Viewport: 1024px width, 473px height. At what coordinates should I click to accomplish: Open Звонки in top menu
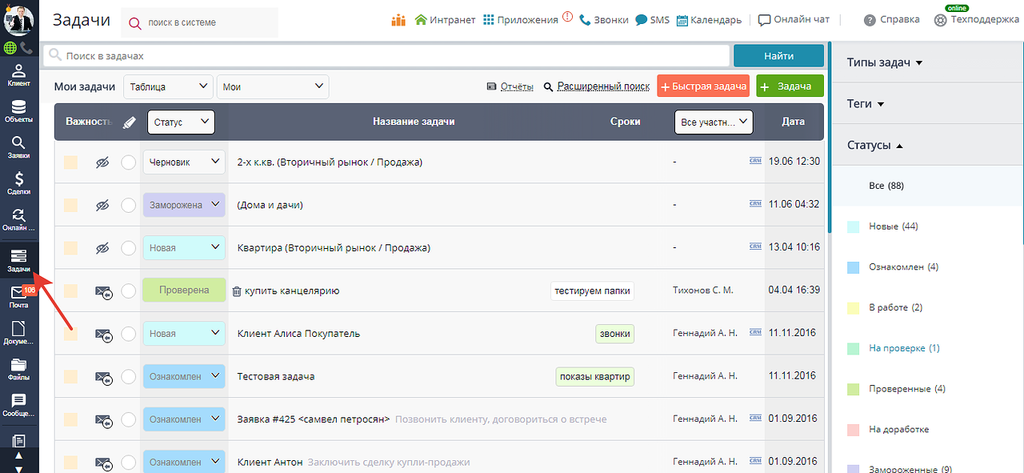click(x=604, y=20)
